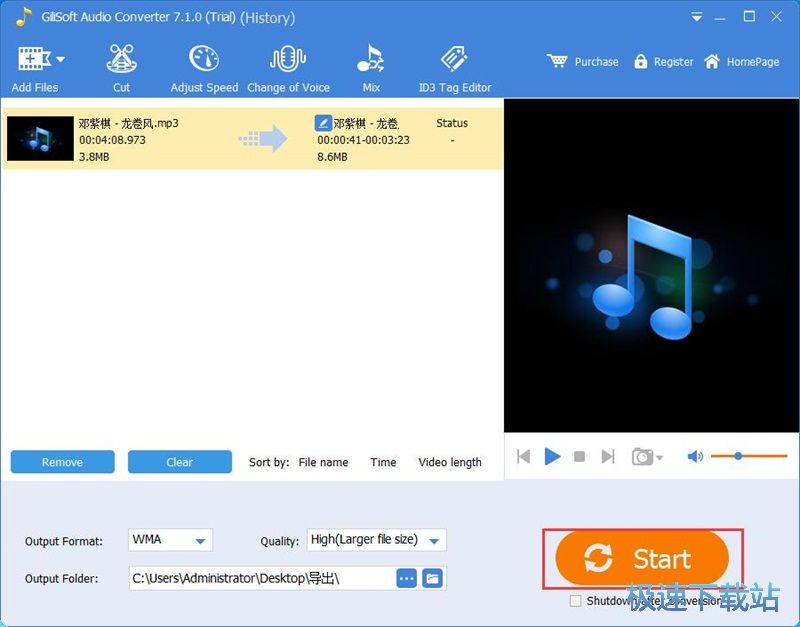The height and width of the screenshot is (627, 800).
Task: Open the Adjust Speed tool
Action: 204,69
